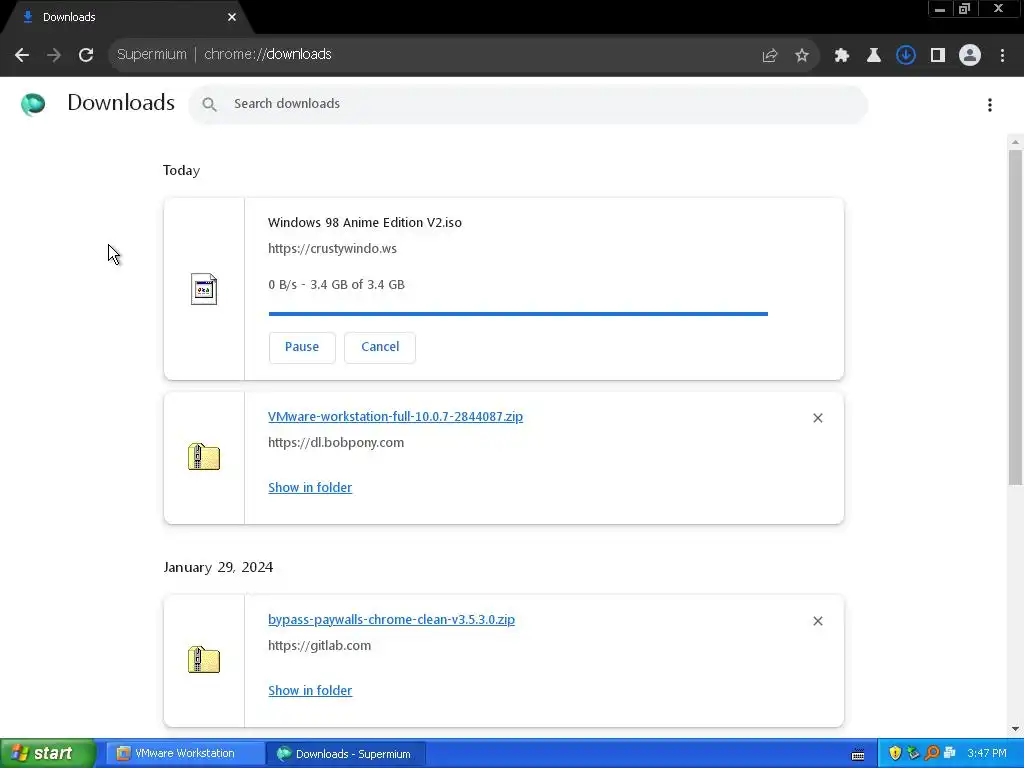Image resolution: width=1024 pixels, height=768 pixels.
Task: Open the browser three-dot menu
Action: coord(1002,56)
